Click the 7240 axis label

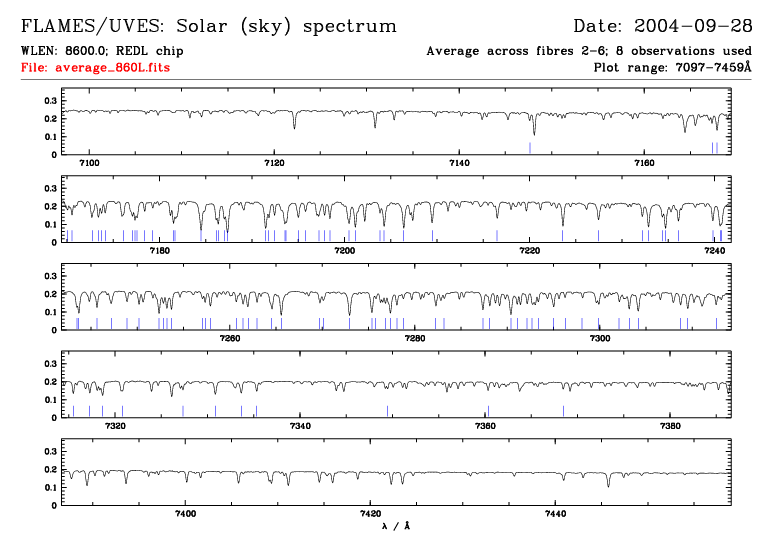pos(715,251)
